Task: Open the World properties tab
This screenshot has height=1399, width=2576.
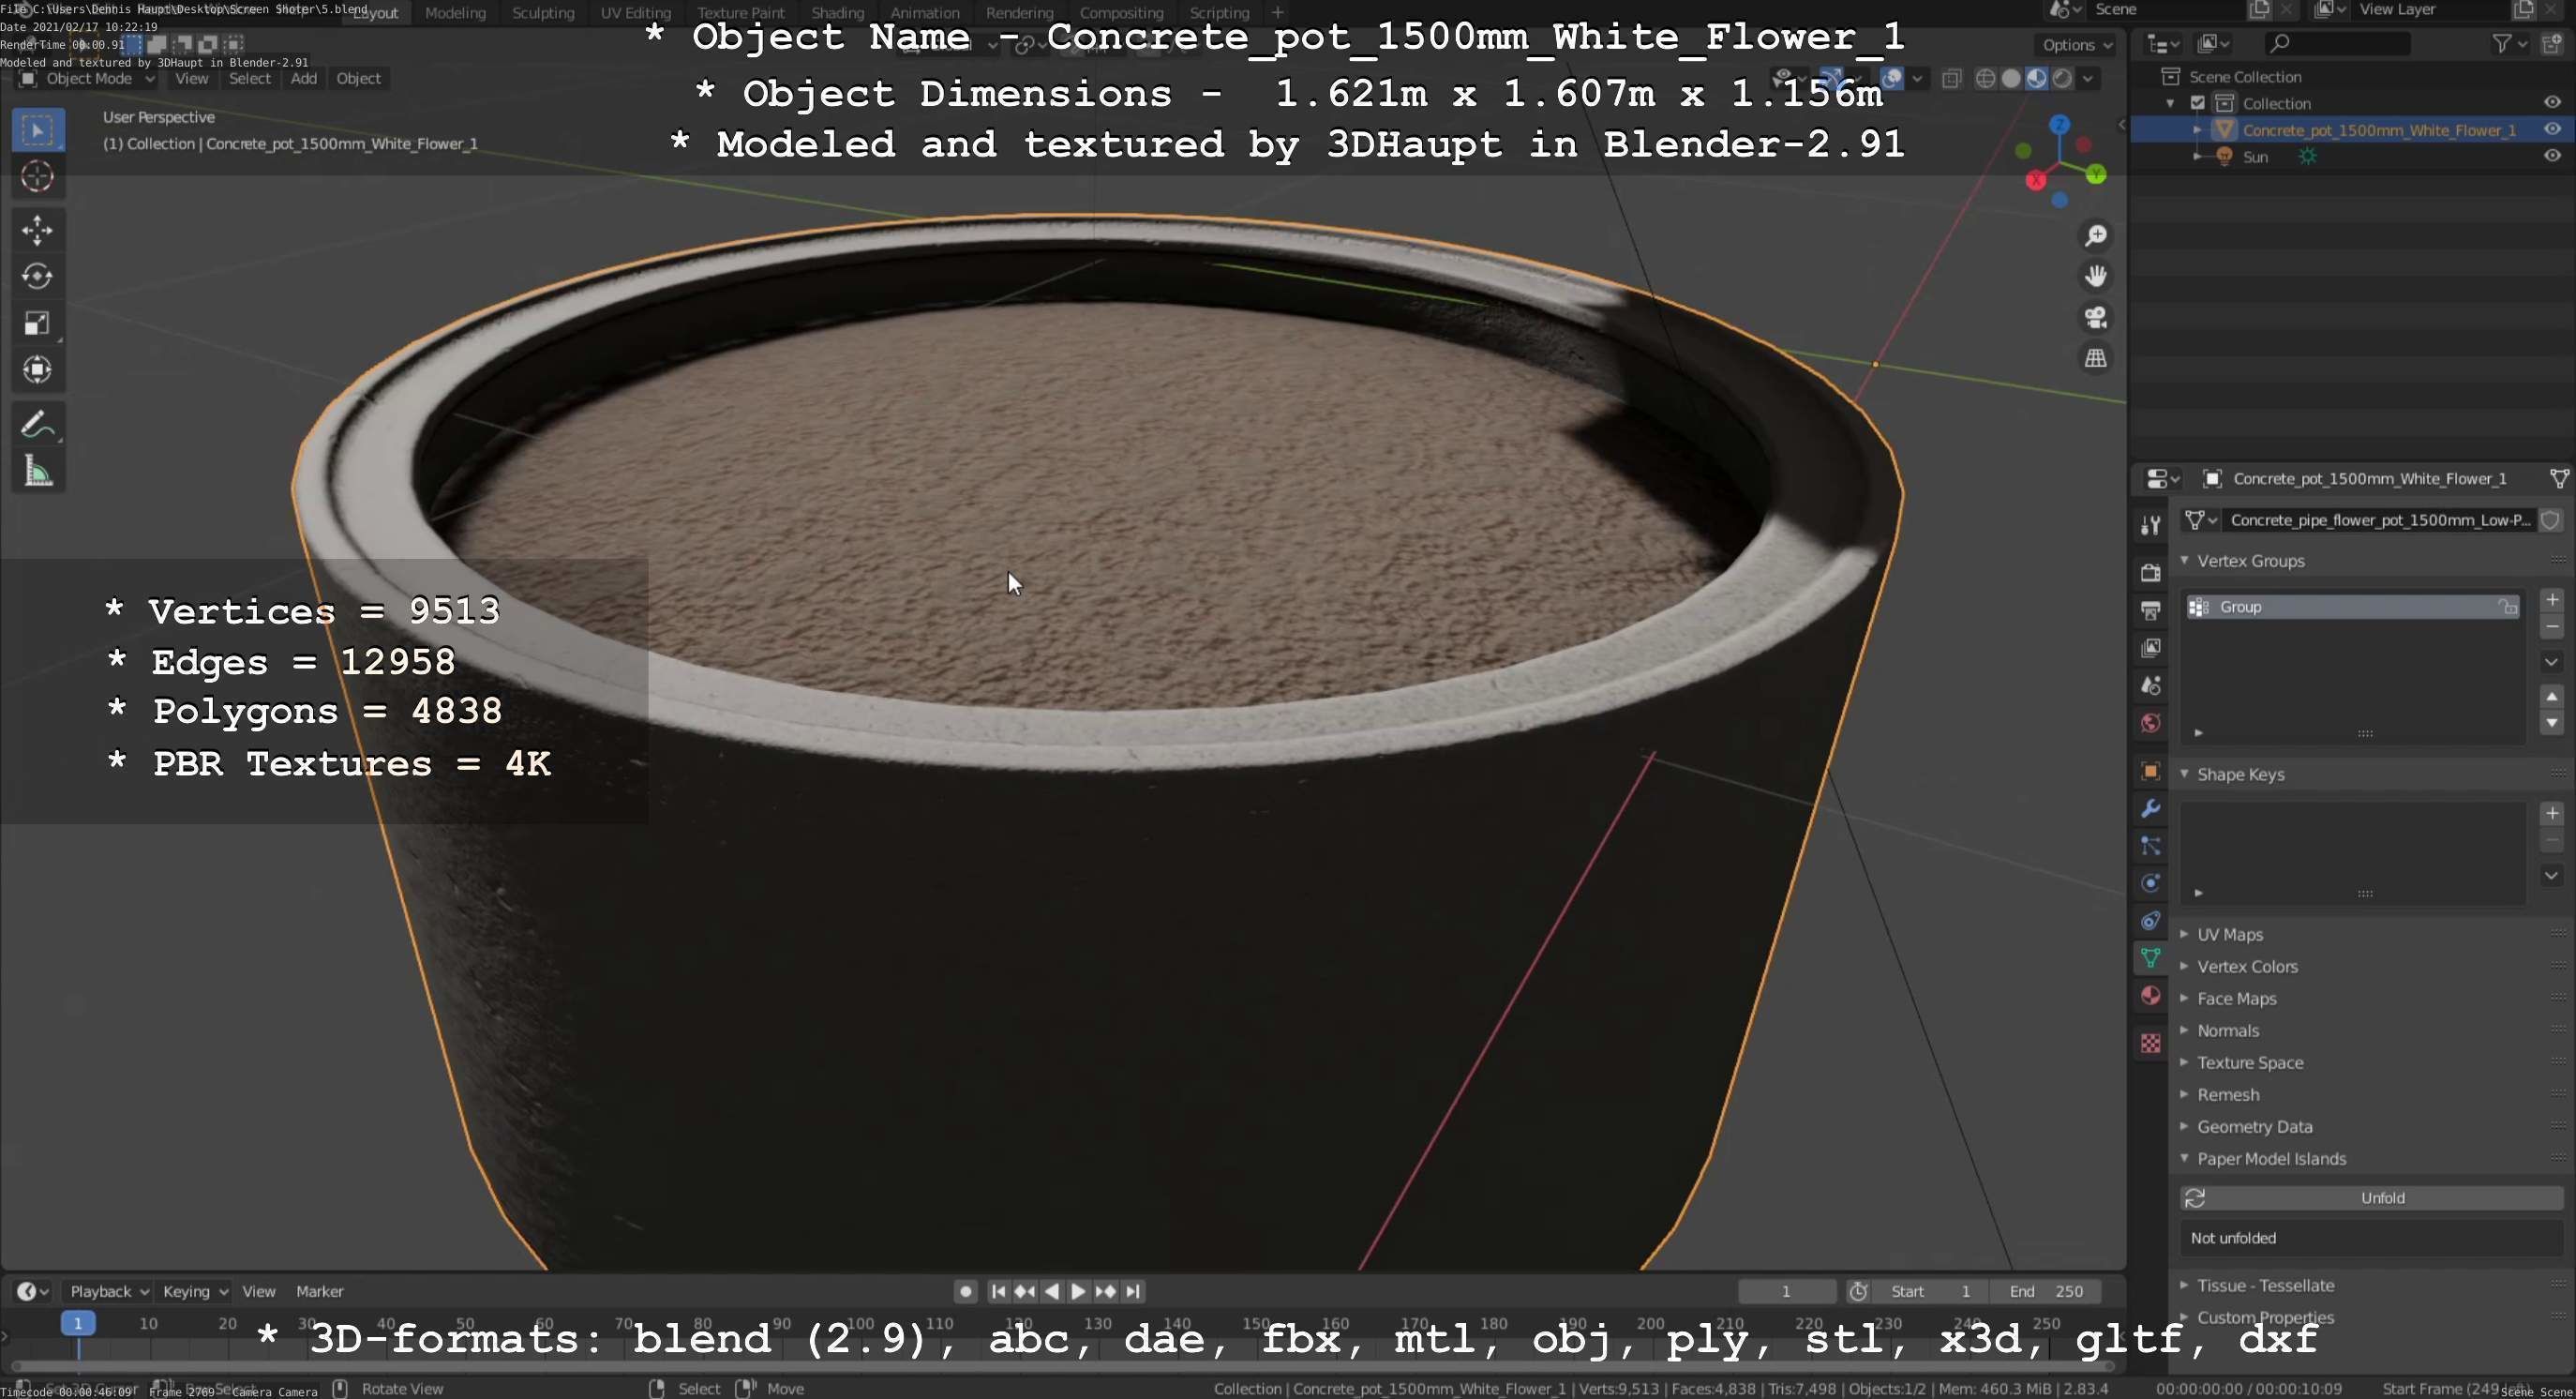Action: [2150, 723]
